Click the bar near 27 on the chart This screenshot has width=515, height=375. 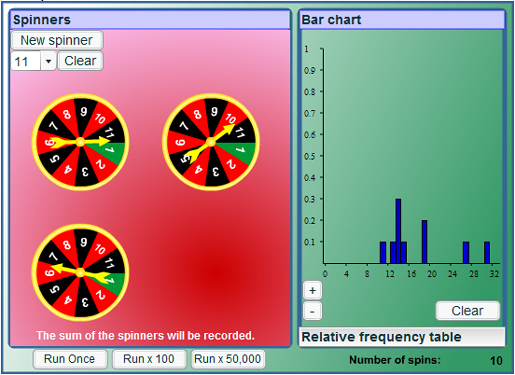pyautogui.click(x=466, y=252)
